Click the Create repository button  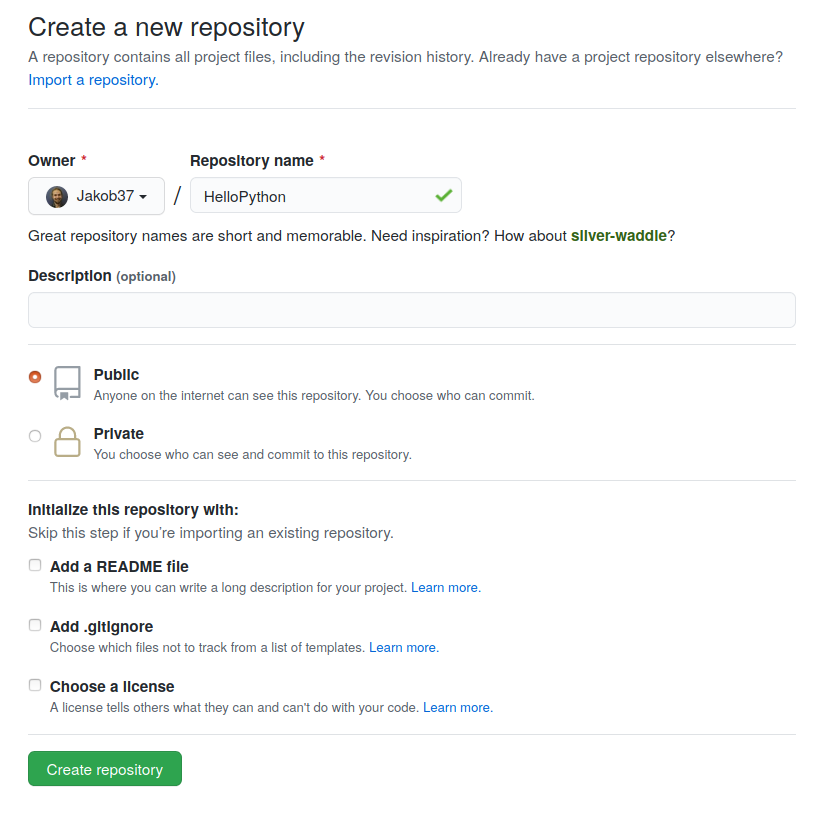click(x=105, y=768)
